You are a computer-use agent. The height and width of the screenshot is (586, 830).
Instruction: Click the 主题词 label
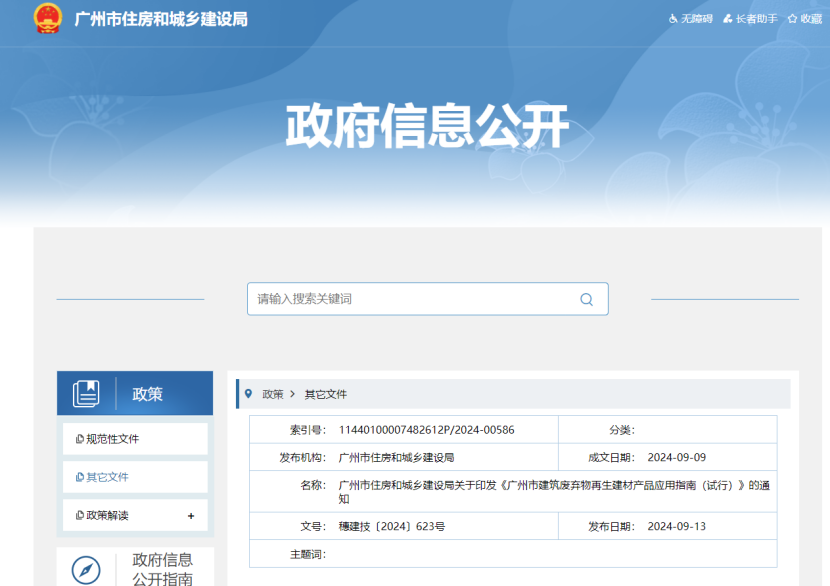(308, 554)
